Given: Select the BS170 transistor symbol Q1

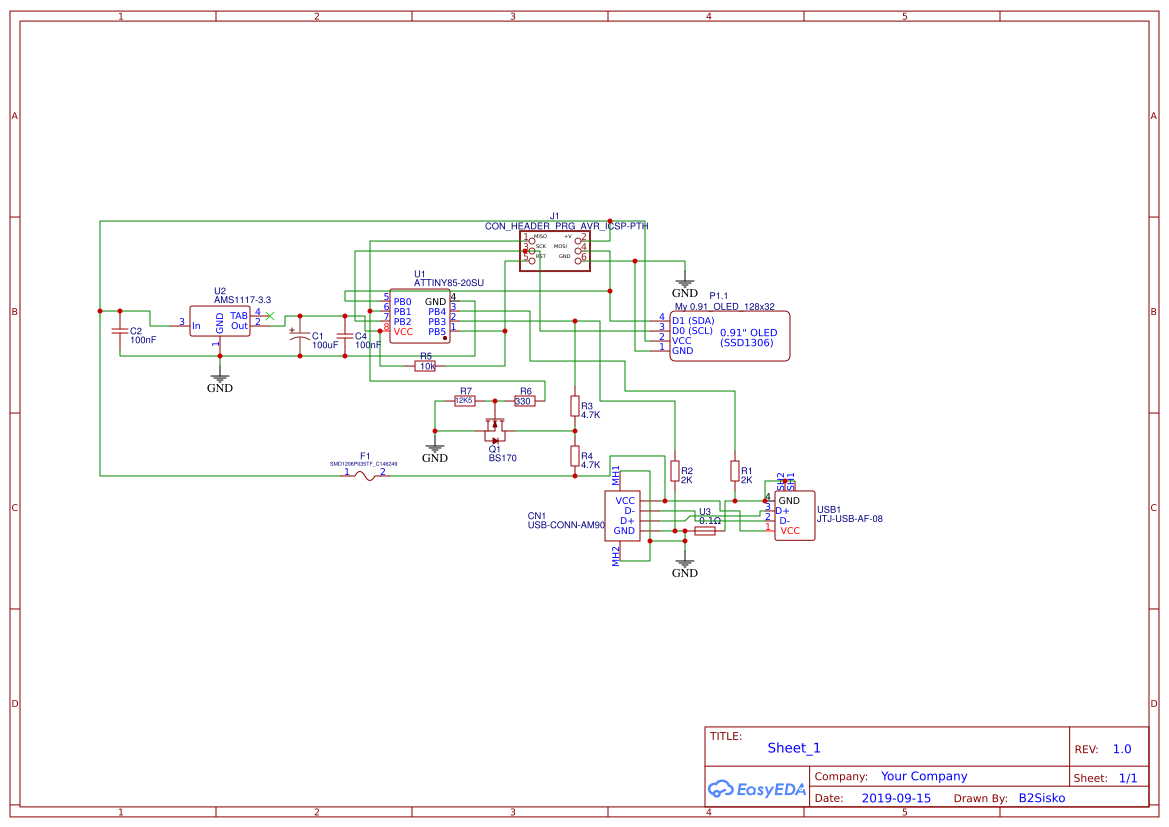Looking at the screenshot, I should point(494,432).
